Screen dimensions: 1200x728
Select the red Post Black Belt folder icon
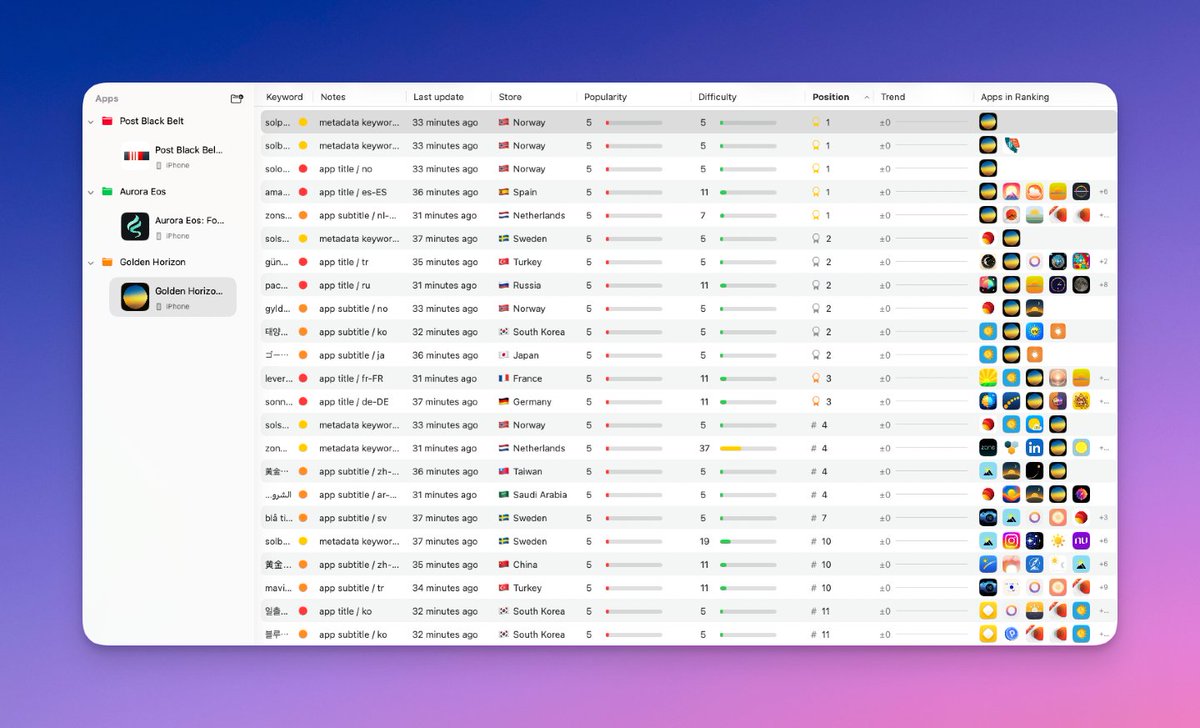pyautogui.click(x=107, y=121)
